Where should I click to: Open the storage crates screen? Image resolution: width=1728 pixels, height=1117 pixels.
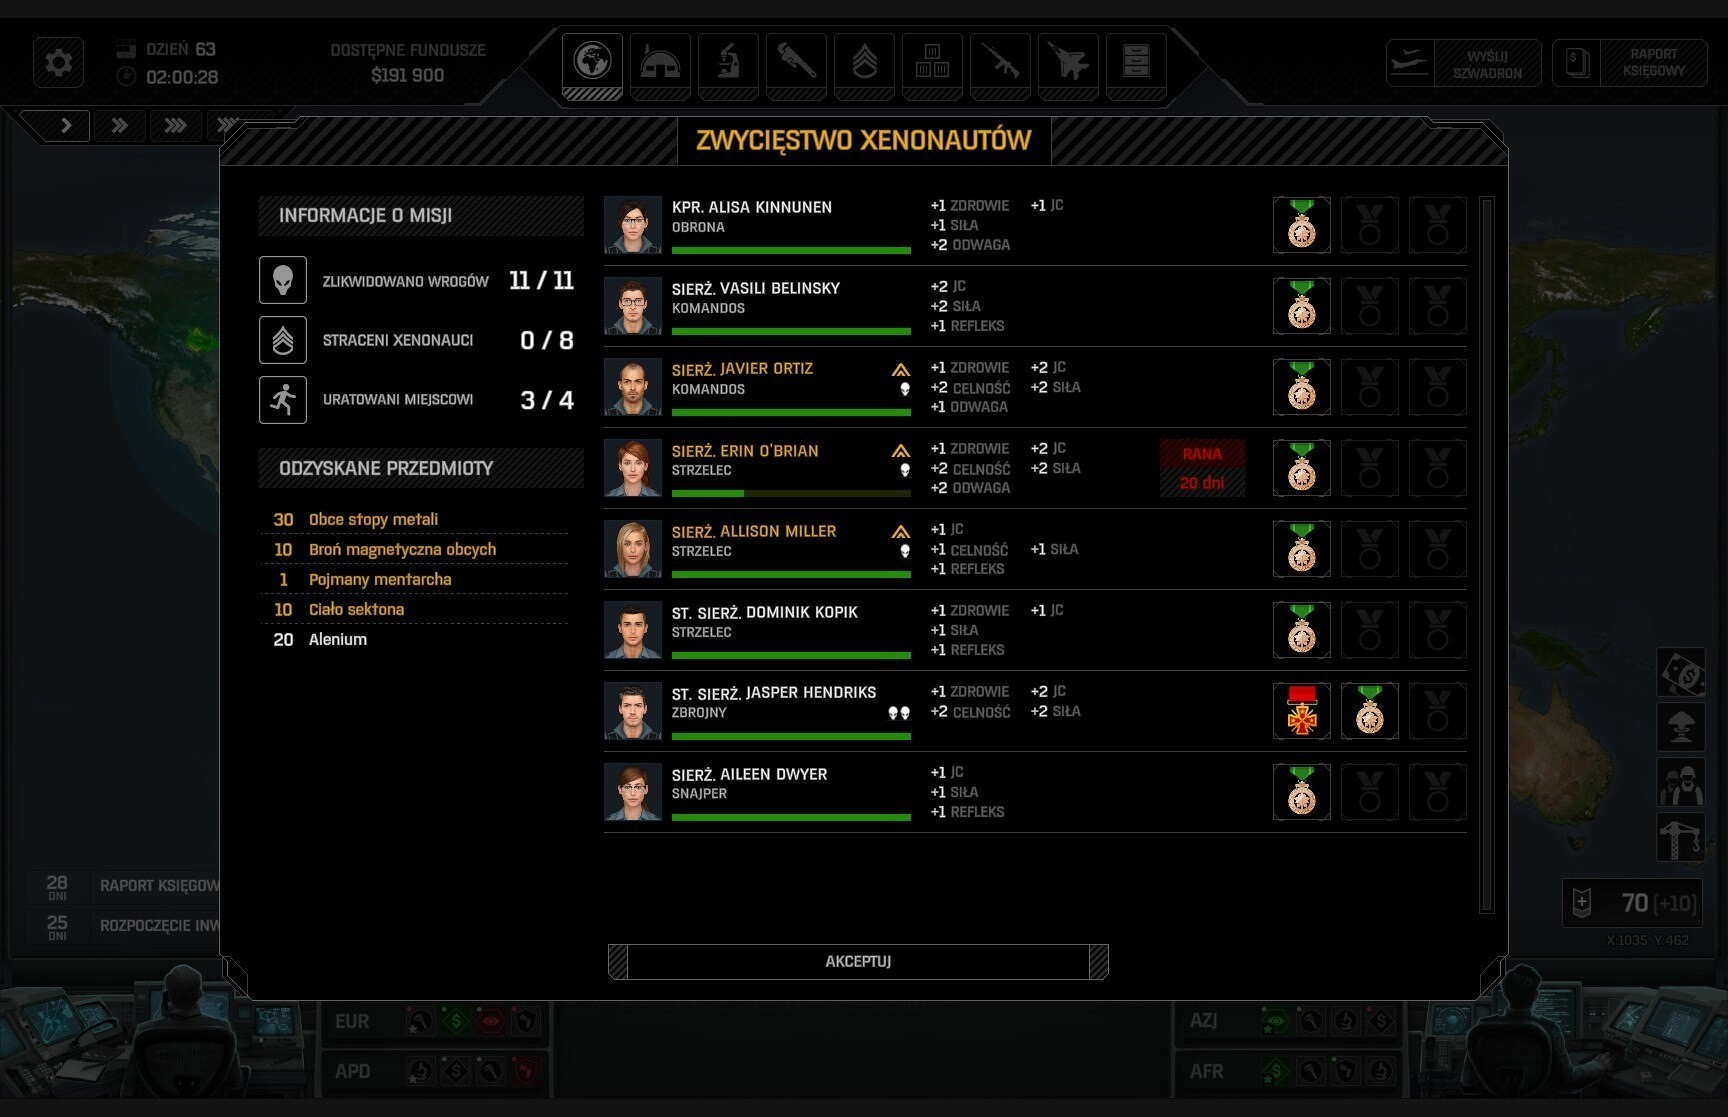point(932,62)
